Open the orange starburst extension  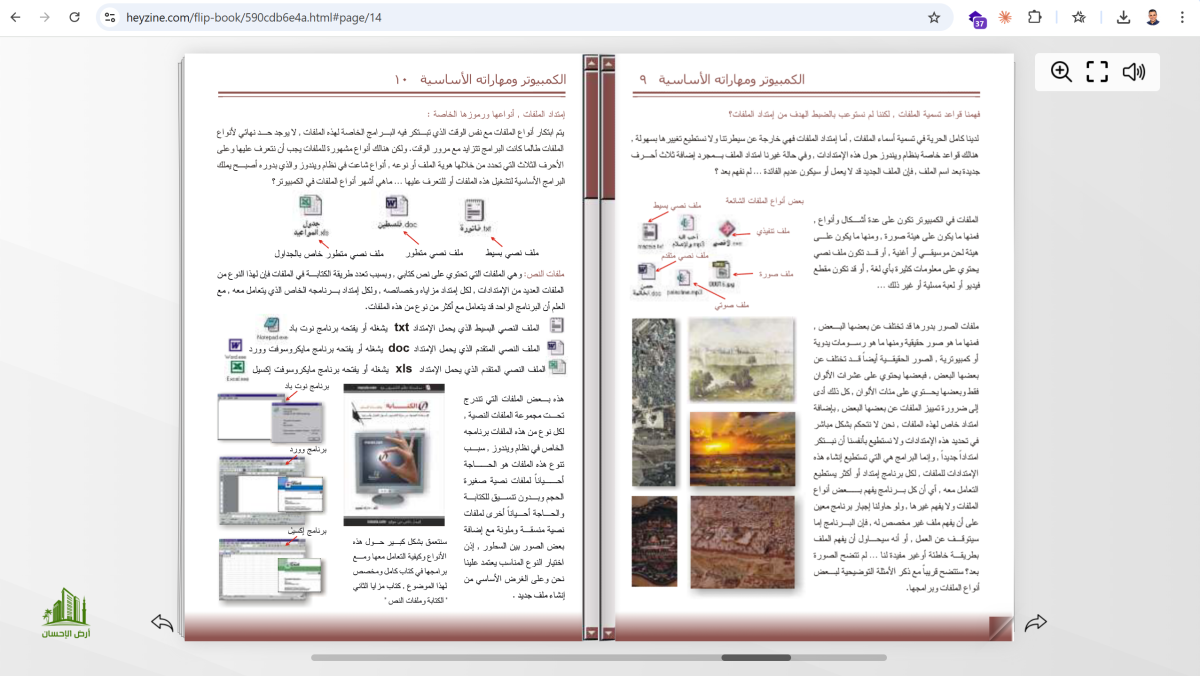pyautogui.click(x=1005, y=17)
